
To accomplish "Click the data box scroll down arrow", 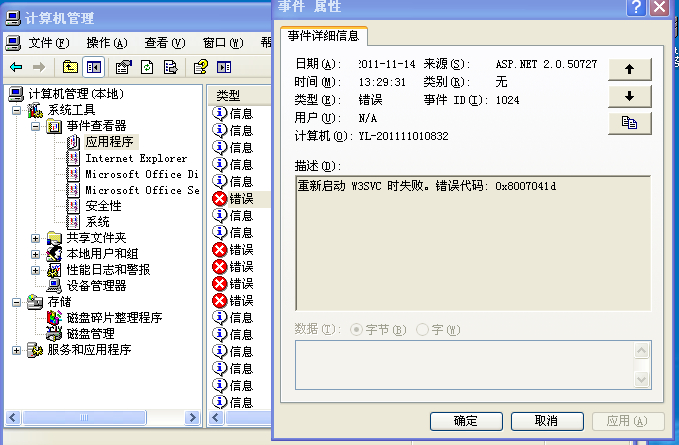I will pos(641,380).
